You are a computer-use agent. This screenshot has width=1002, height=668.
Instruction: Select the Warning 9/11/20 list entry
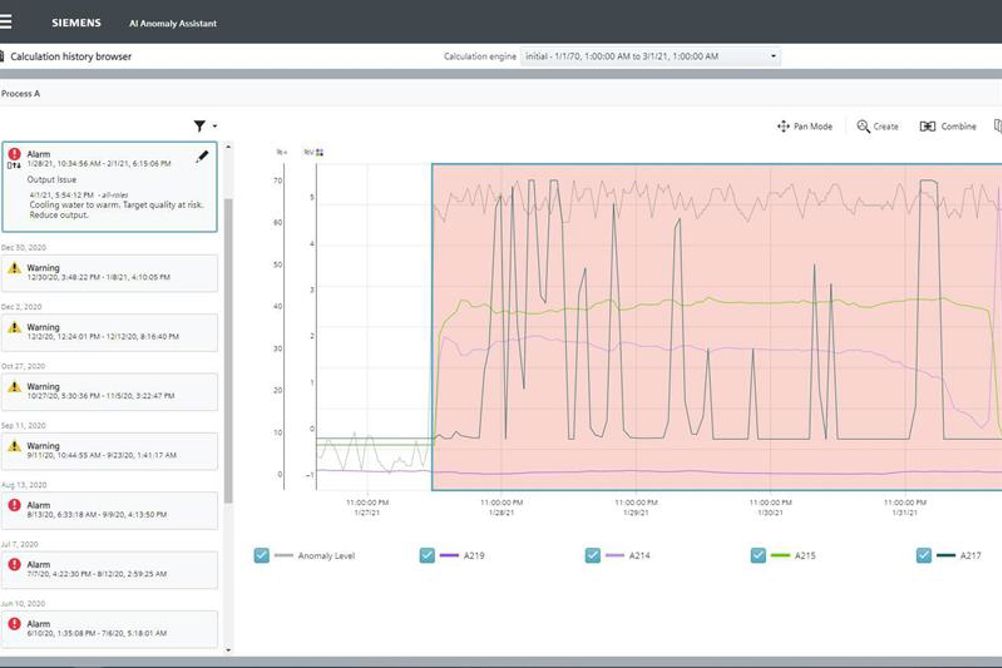pyautogui.click(x=109, y=451)
